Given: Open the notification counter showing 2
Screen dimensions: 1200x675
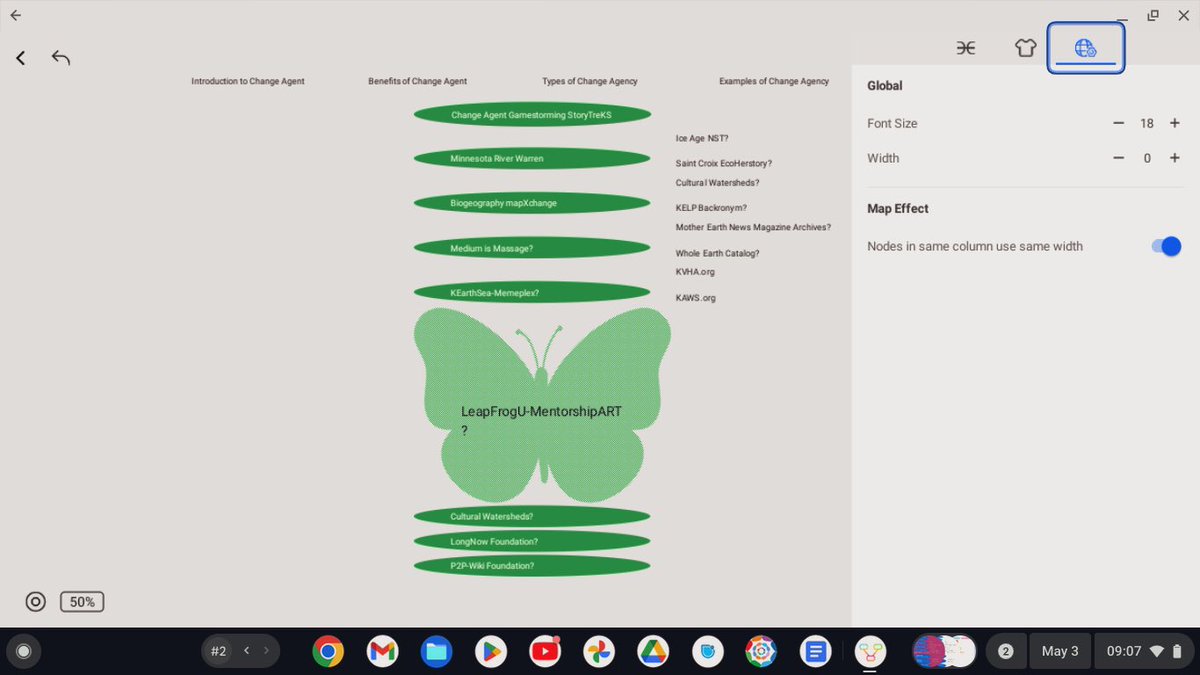Looking at the screenshot, I should click(x=1006, y=650).
